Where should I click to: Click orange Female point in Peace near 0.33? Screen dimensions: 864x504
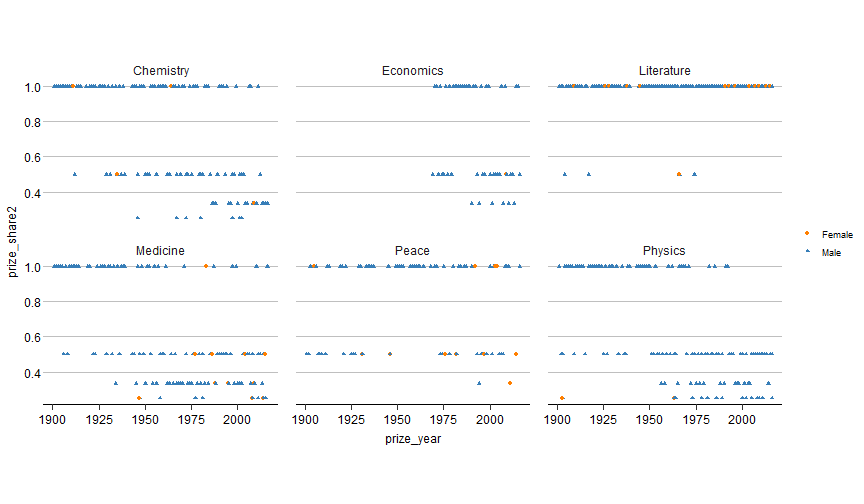click(510, 383)
